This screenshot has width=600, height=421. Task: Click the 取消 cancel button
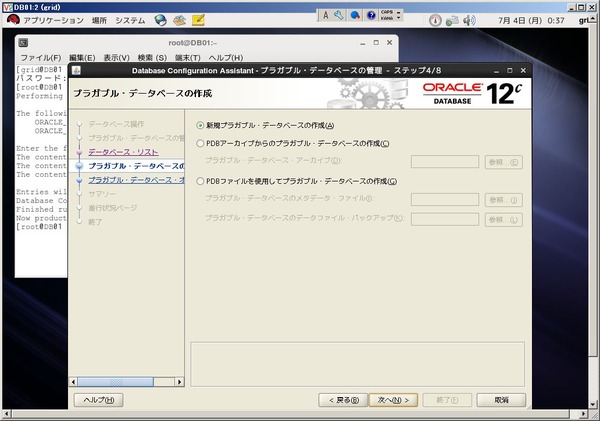[x=501, y=400]
